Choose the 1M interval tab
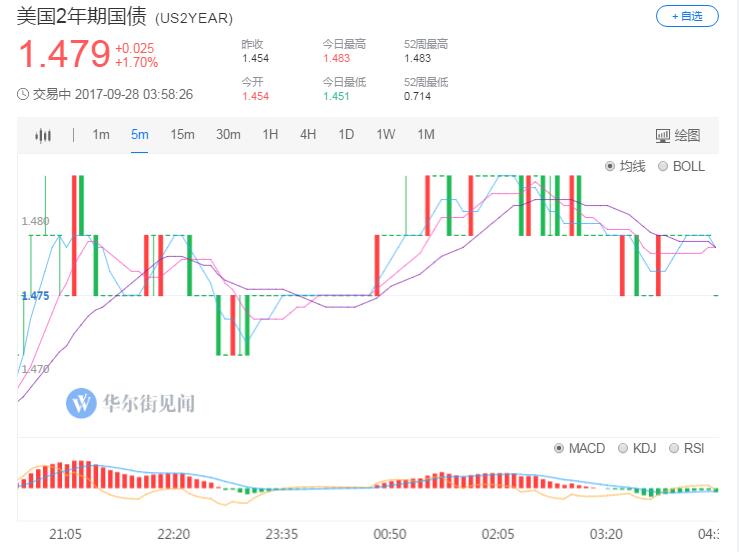 426,135
